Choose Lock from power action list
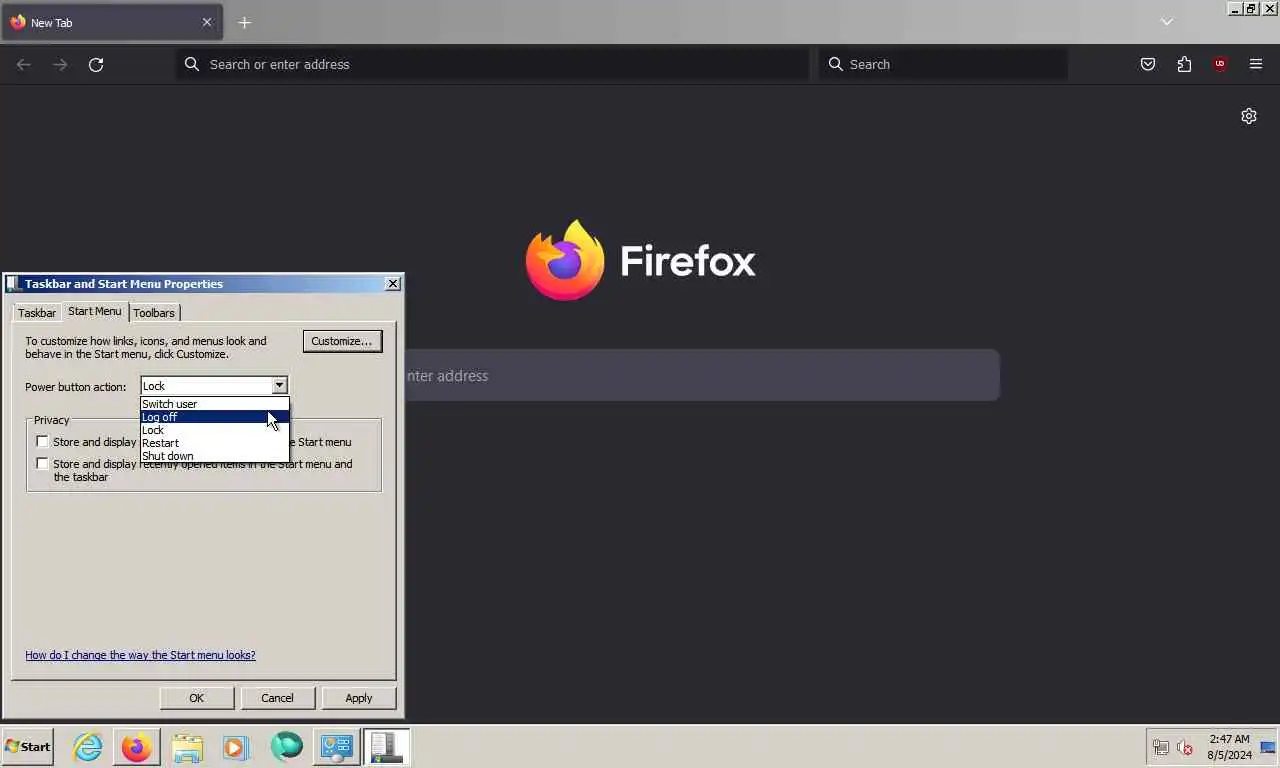This screenshot has height=768, width=1280. pyautogui.click(x=214, y=430)
